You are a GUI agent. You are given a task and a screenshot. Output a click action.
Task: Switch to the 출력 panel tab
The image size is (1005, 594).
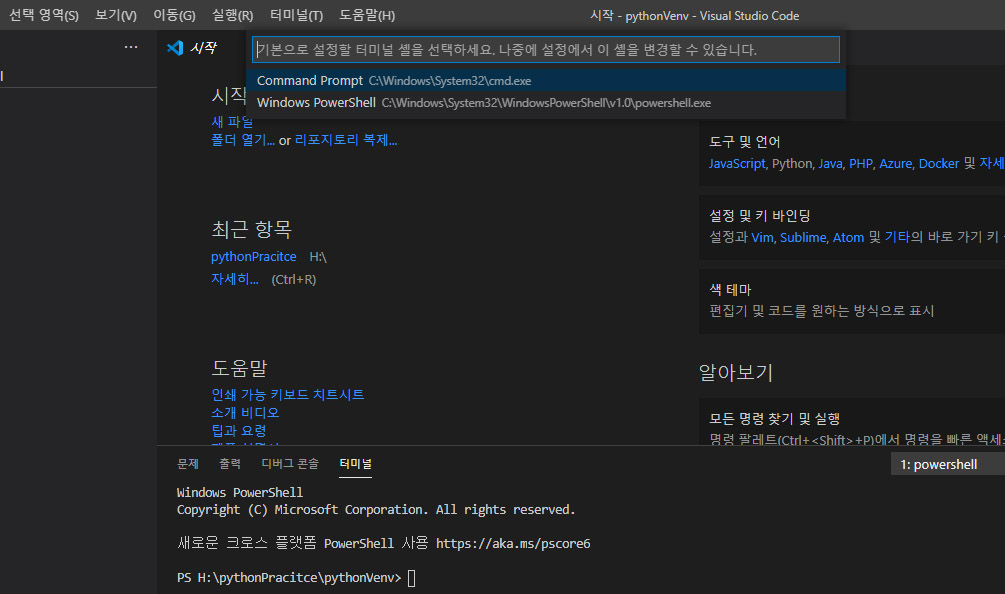click(x=229, y=463)
